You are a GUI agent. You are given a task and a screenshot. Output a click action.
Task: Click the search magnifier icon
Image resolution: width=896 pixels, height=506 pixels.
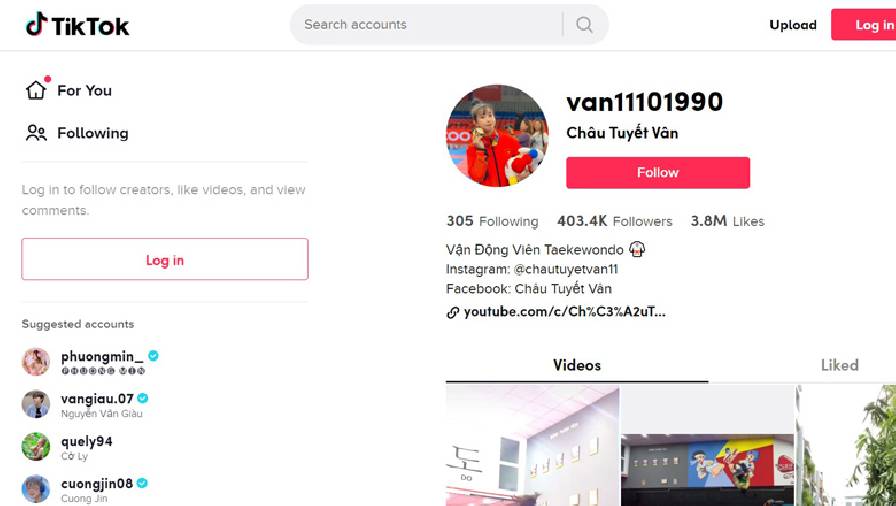click(x=584, y=25)
